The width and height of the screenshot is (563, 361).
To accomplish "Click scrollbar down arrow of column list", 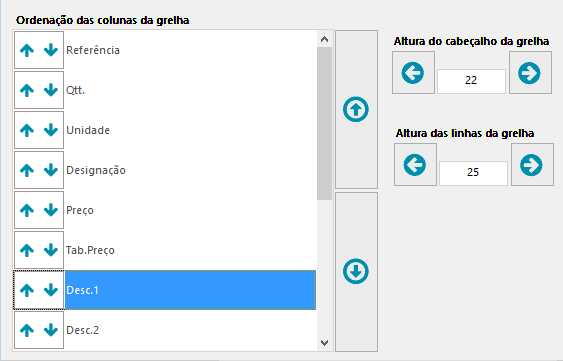I will (325, 343).
